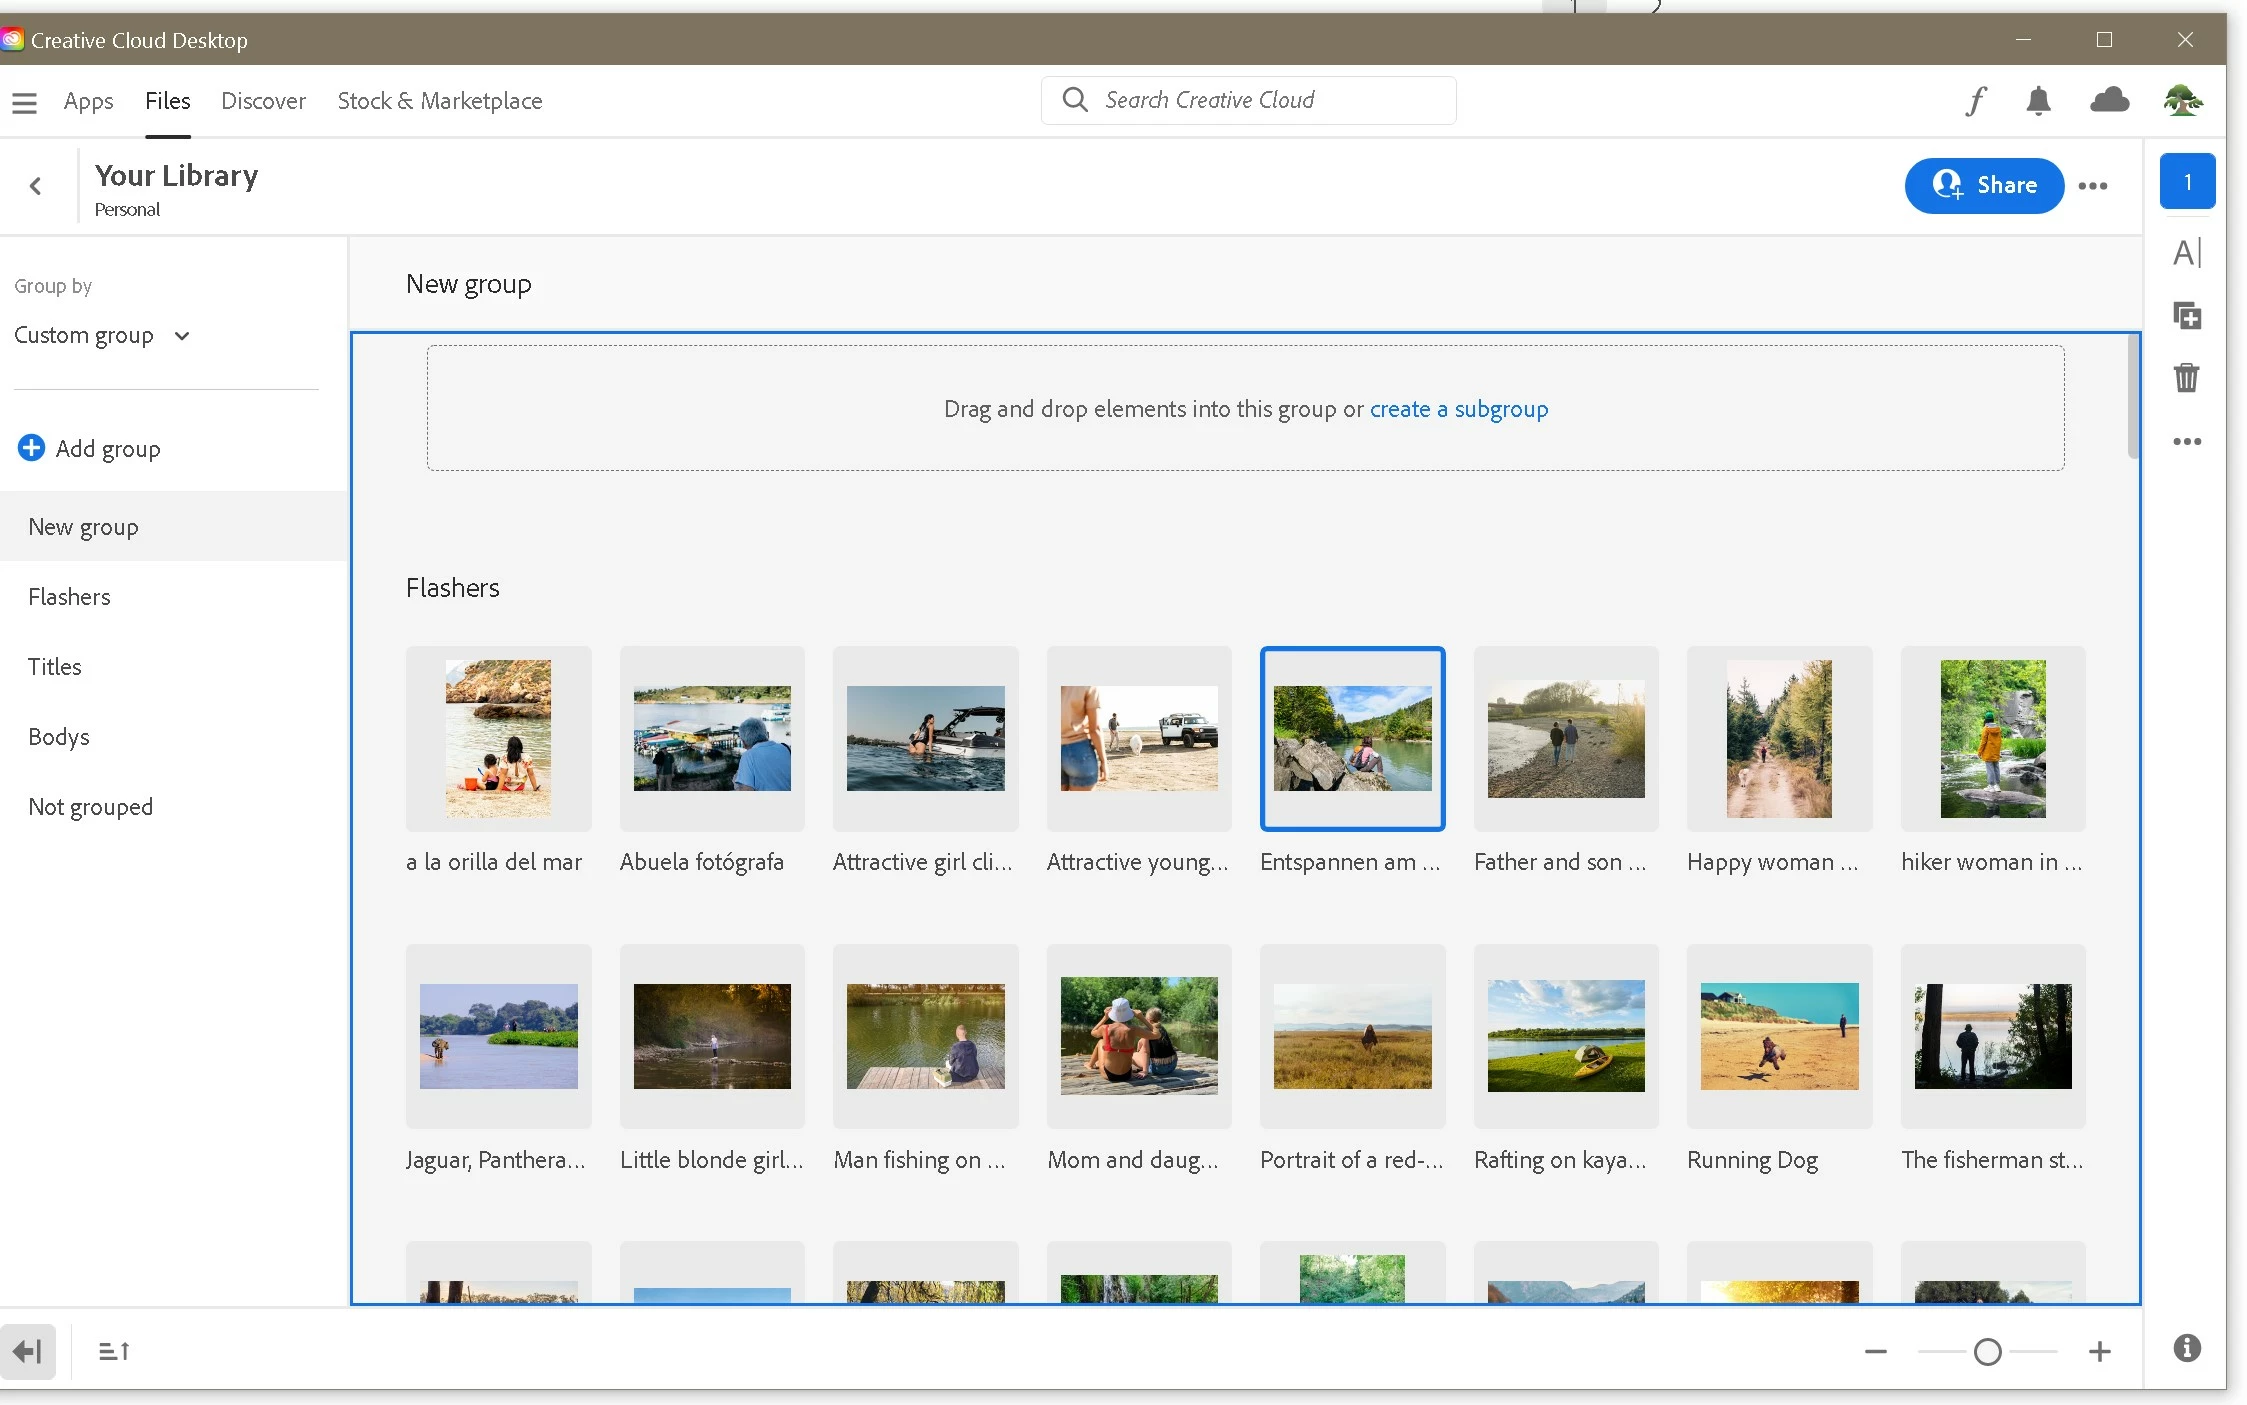The width and height of the screenshot is (2247, 1405).
Task: Open the info panel icon
Action: tap(2187, 1348)
